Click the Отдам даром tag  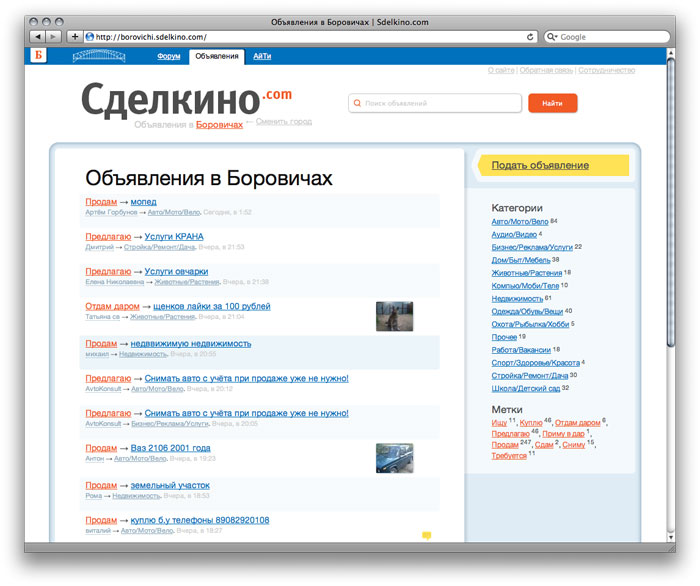pyautogui.click(x=577, y=423)
